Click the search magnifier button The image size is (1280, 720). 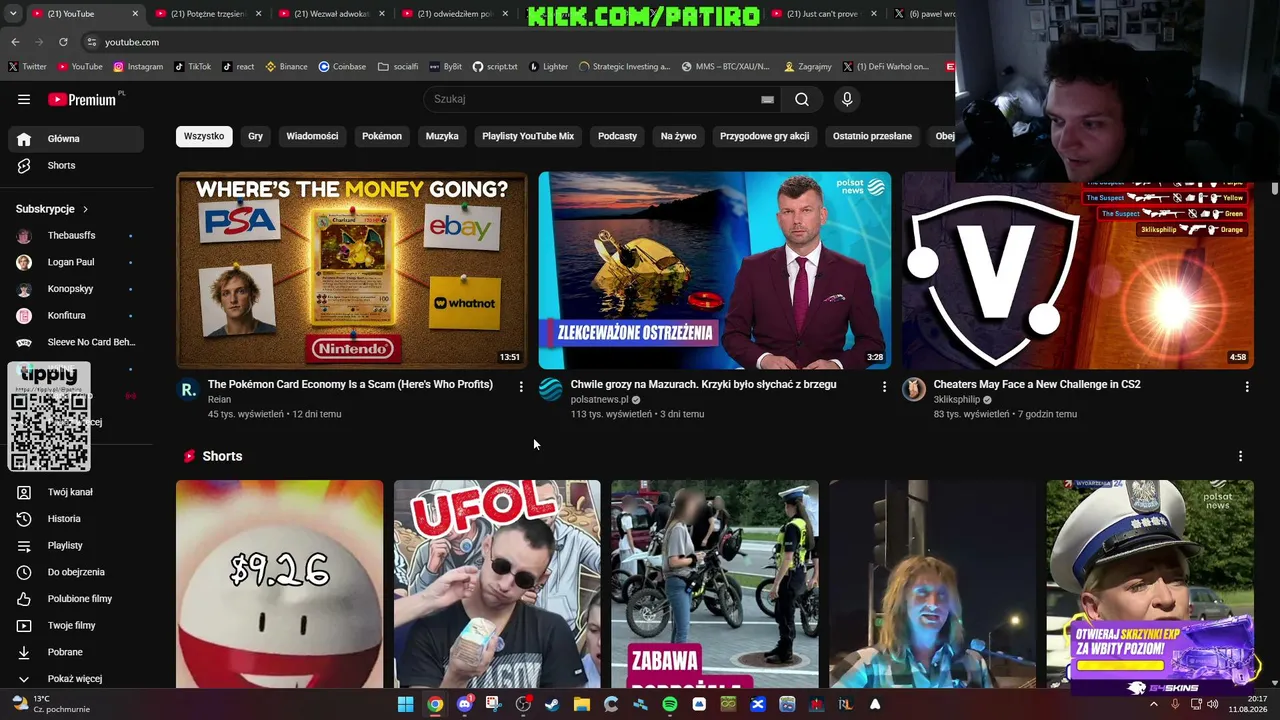[x=802, y=99]
